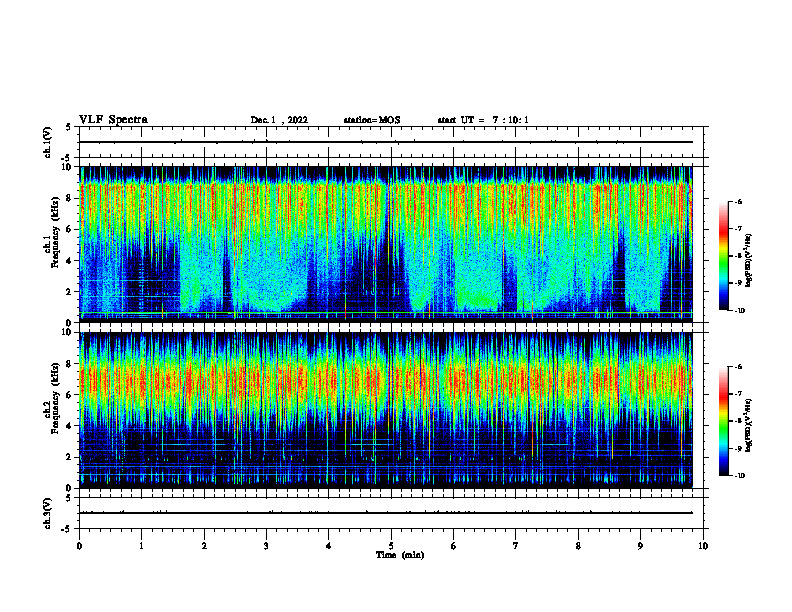Click the "ch.1(V)" axis label
This screenshot has width=792, height=612.
click(x=47, y=142)
